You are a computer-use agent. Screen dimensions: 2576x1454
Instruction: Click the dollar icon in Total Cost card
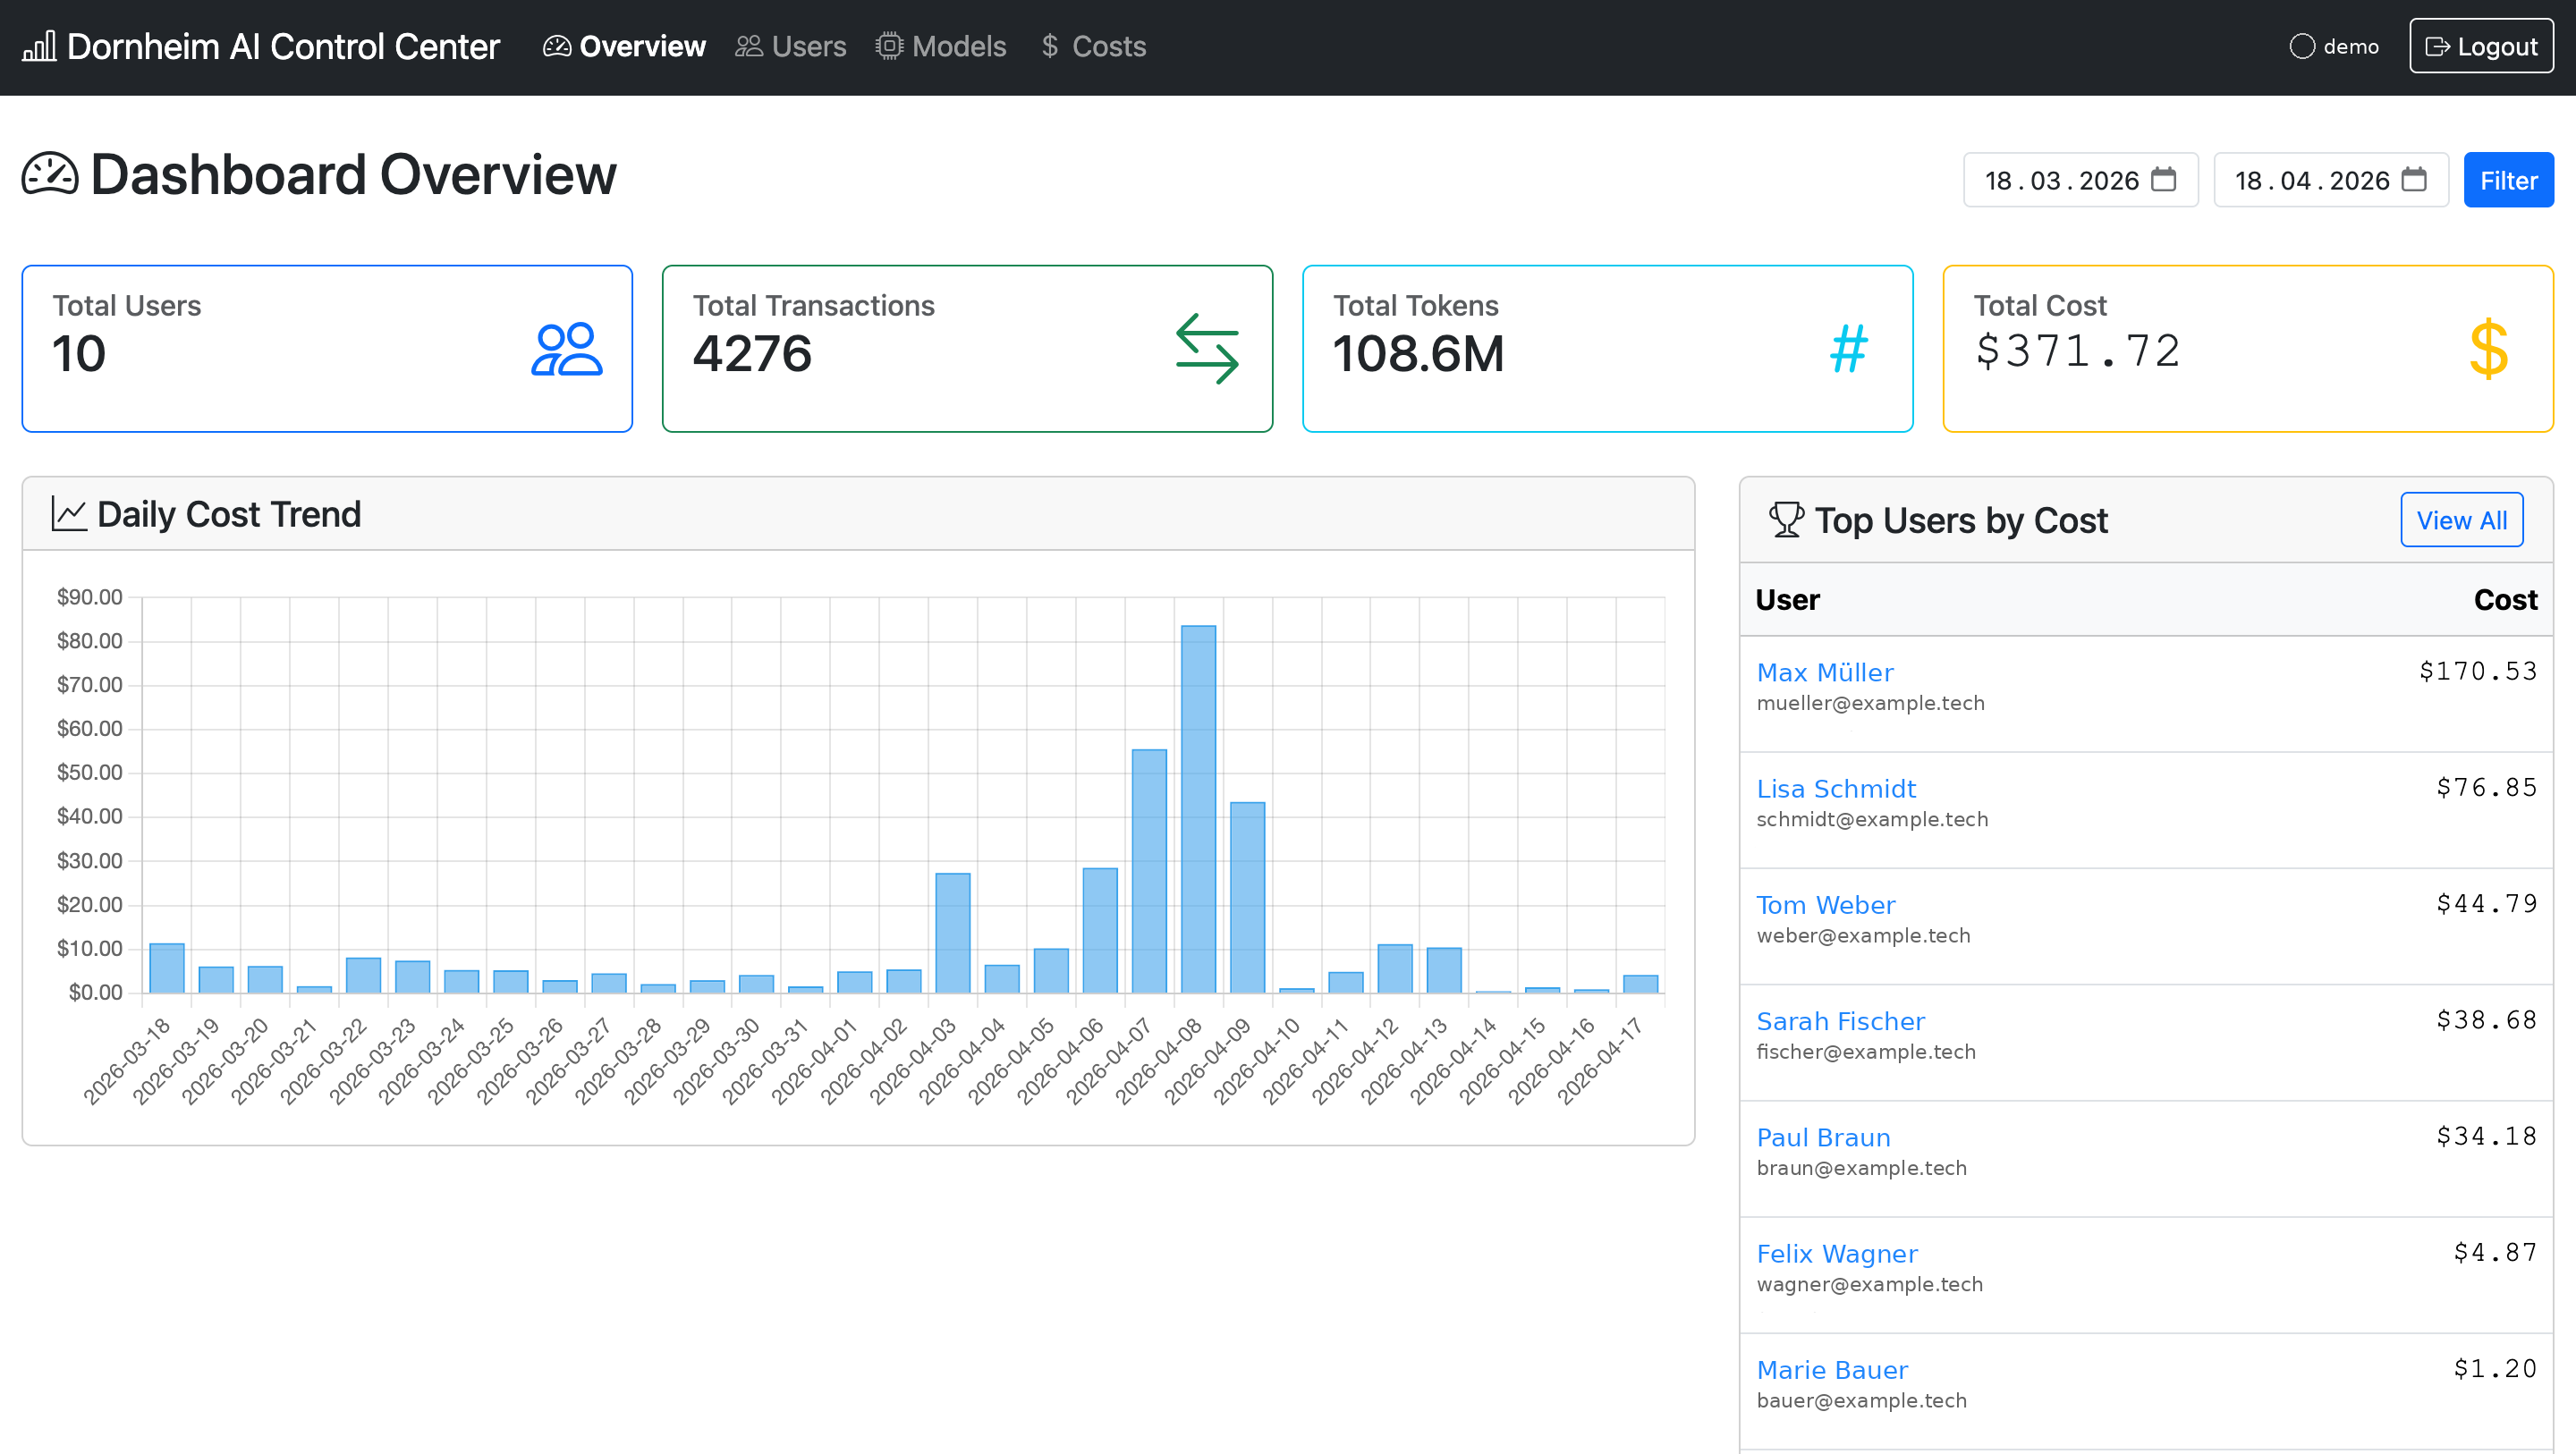click(2490, 349)
